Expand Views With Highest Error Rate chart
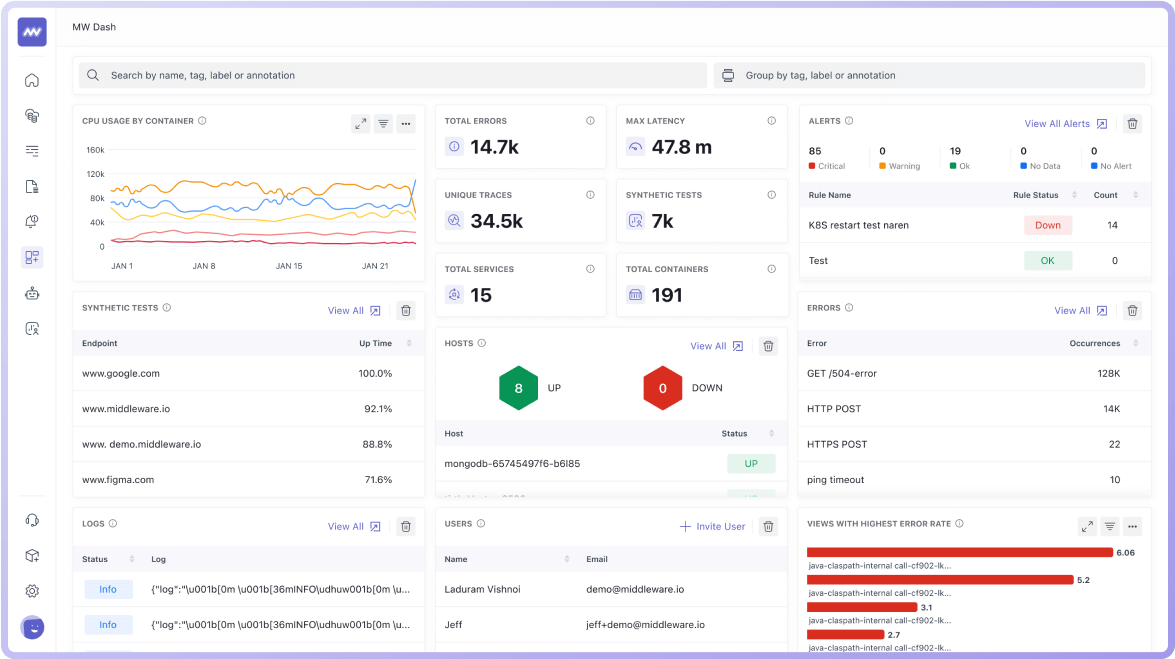The image size is (1175, 659). point(1087,526)
